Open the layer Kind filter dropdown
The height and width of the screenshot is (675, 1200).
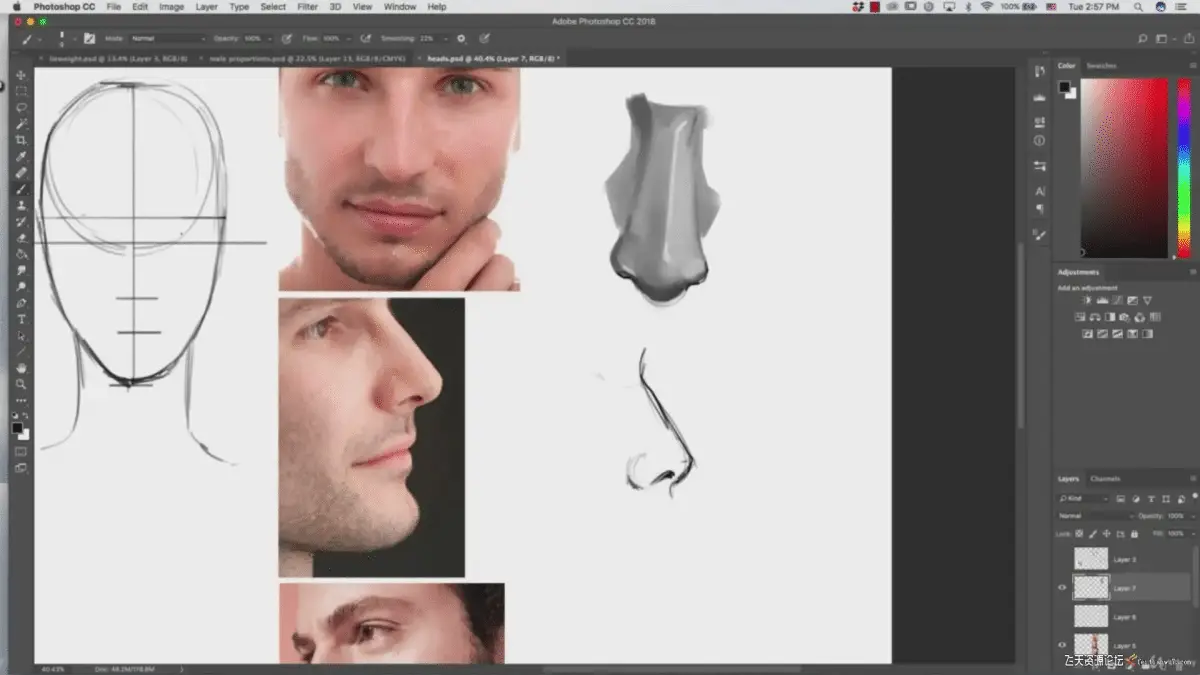point(1084,498)
